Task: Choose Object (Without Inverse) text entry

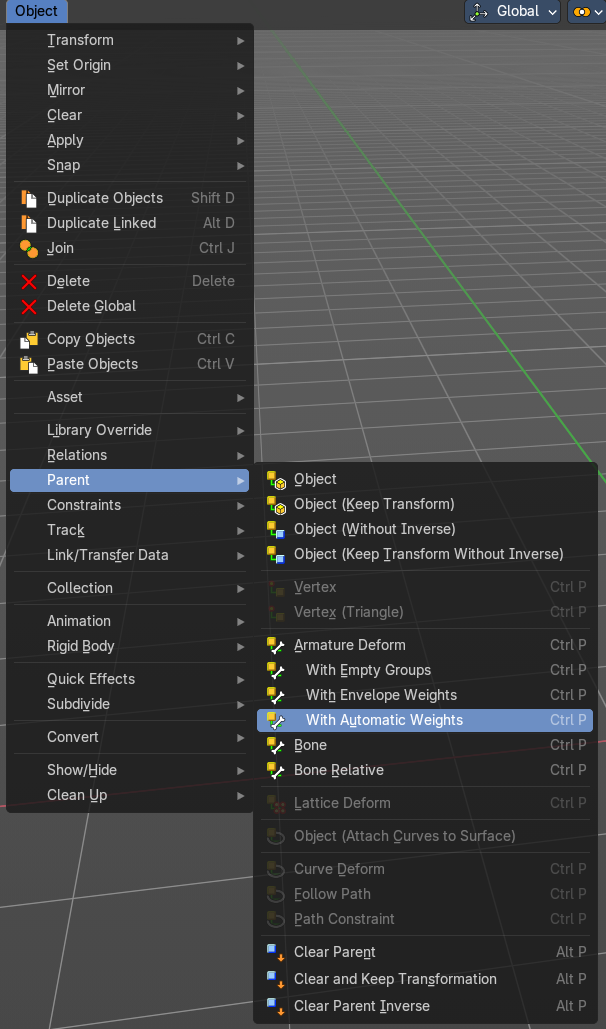Action: (x=375, y=529)
